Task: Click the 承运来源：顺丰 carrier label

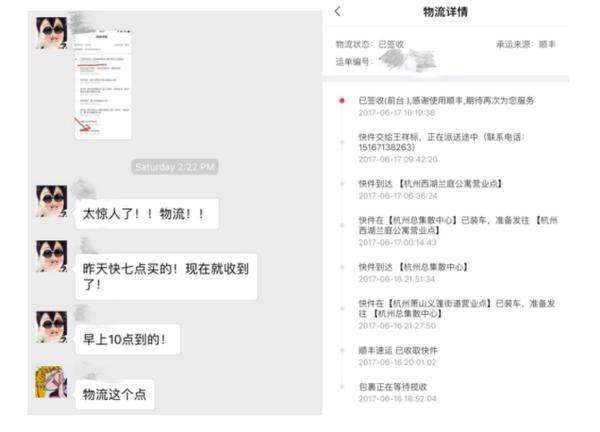Action: click(x=530, y=45)
